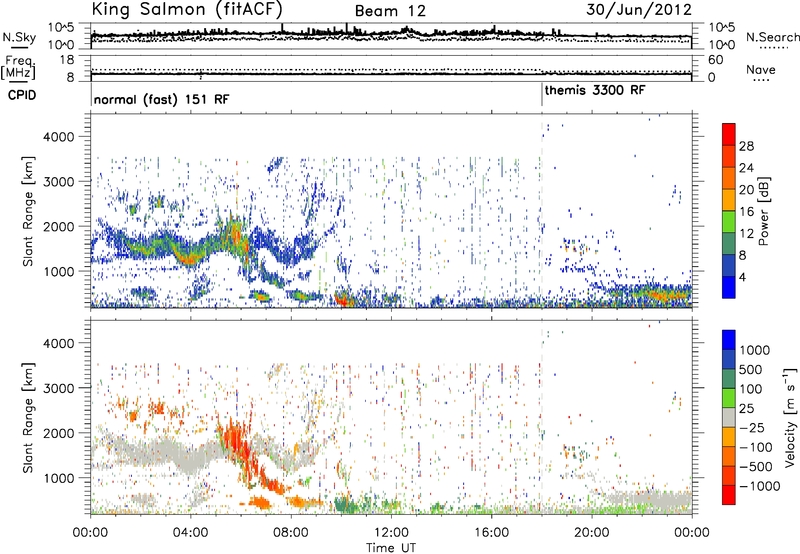Click the 'normal (fast) 151 RF' CPID text
This screenshot has height=554, width=800.
pos(161,99)
